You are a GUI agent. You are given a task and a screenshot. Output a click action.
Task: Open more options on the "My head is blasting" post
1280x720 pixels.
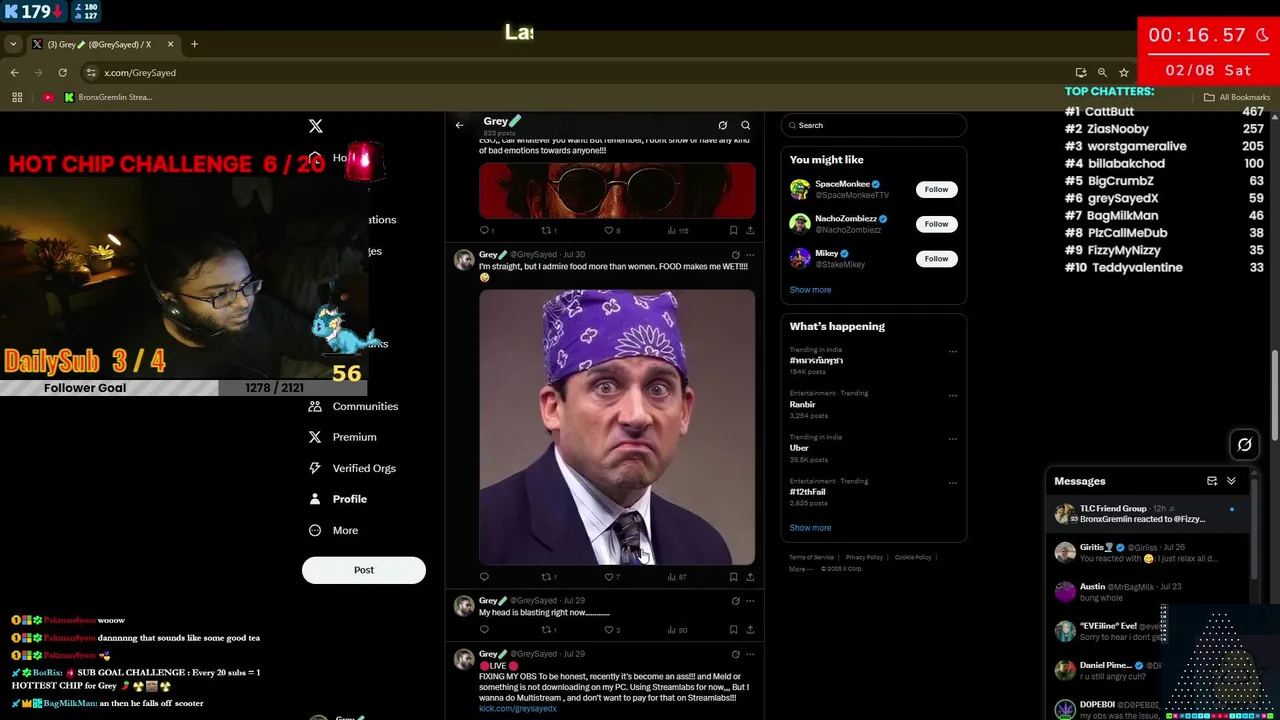coord(750,601)
